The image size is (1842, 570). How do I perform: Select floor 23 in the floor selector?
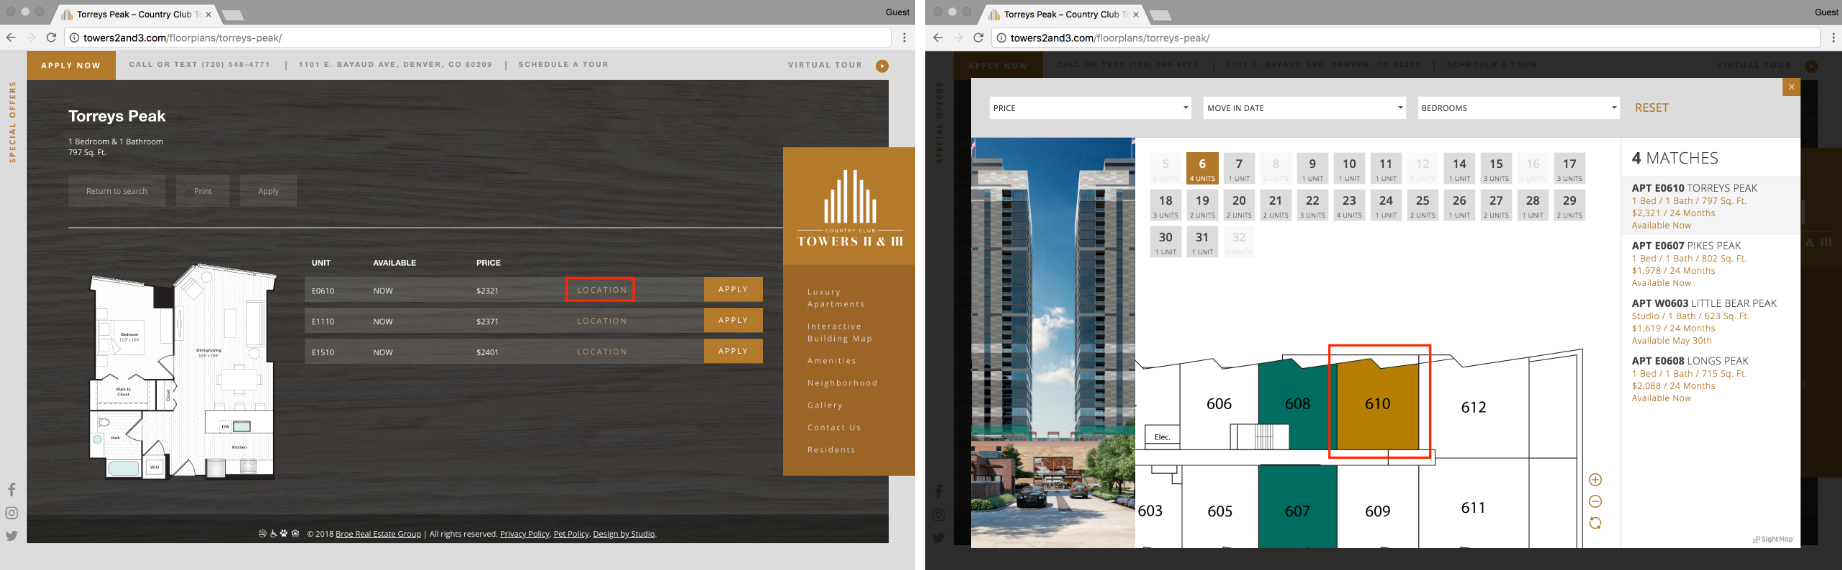[x=1349, y=206]
